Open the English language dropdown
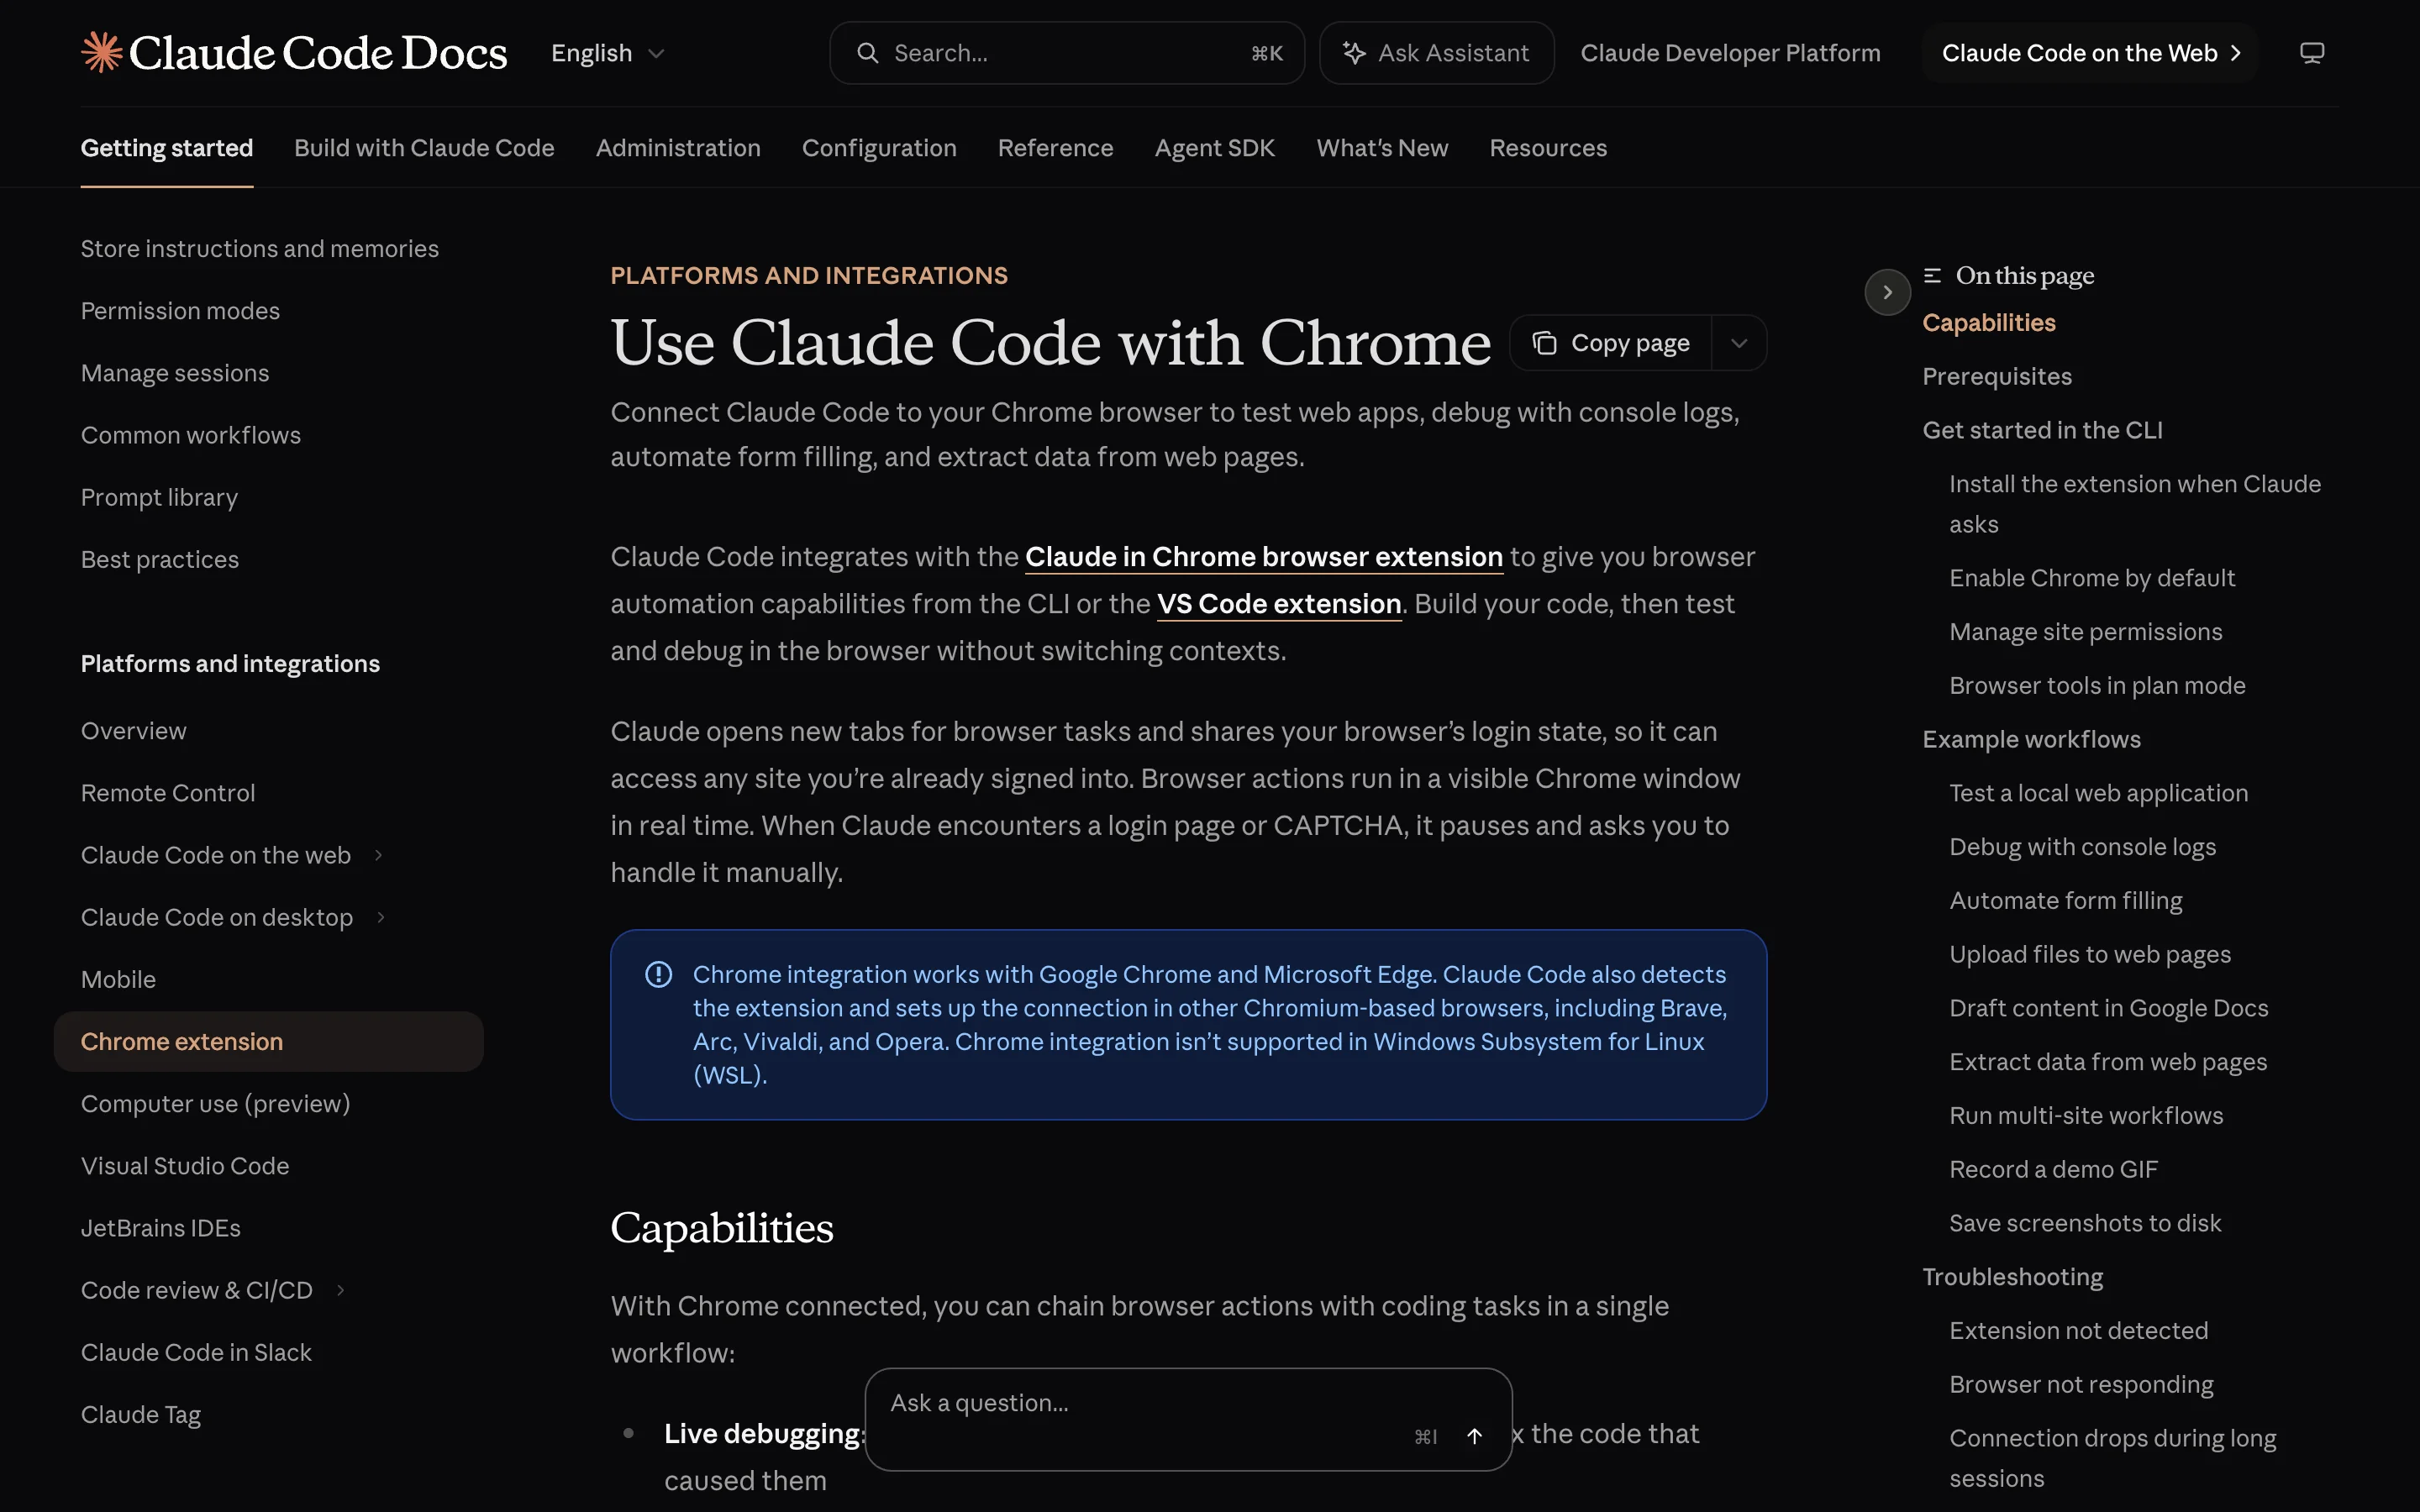Viewport: 2420px width, 1512px height. [608, 53]
